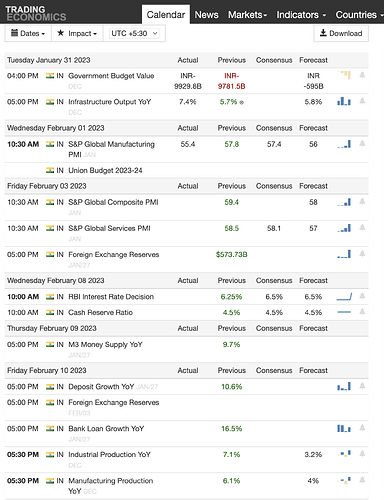Expand the Countries menu
The height and width of the screenshot is (500, 384).
[359, 15]
